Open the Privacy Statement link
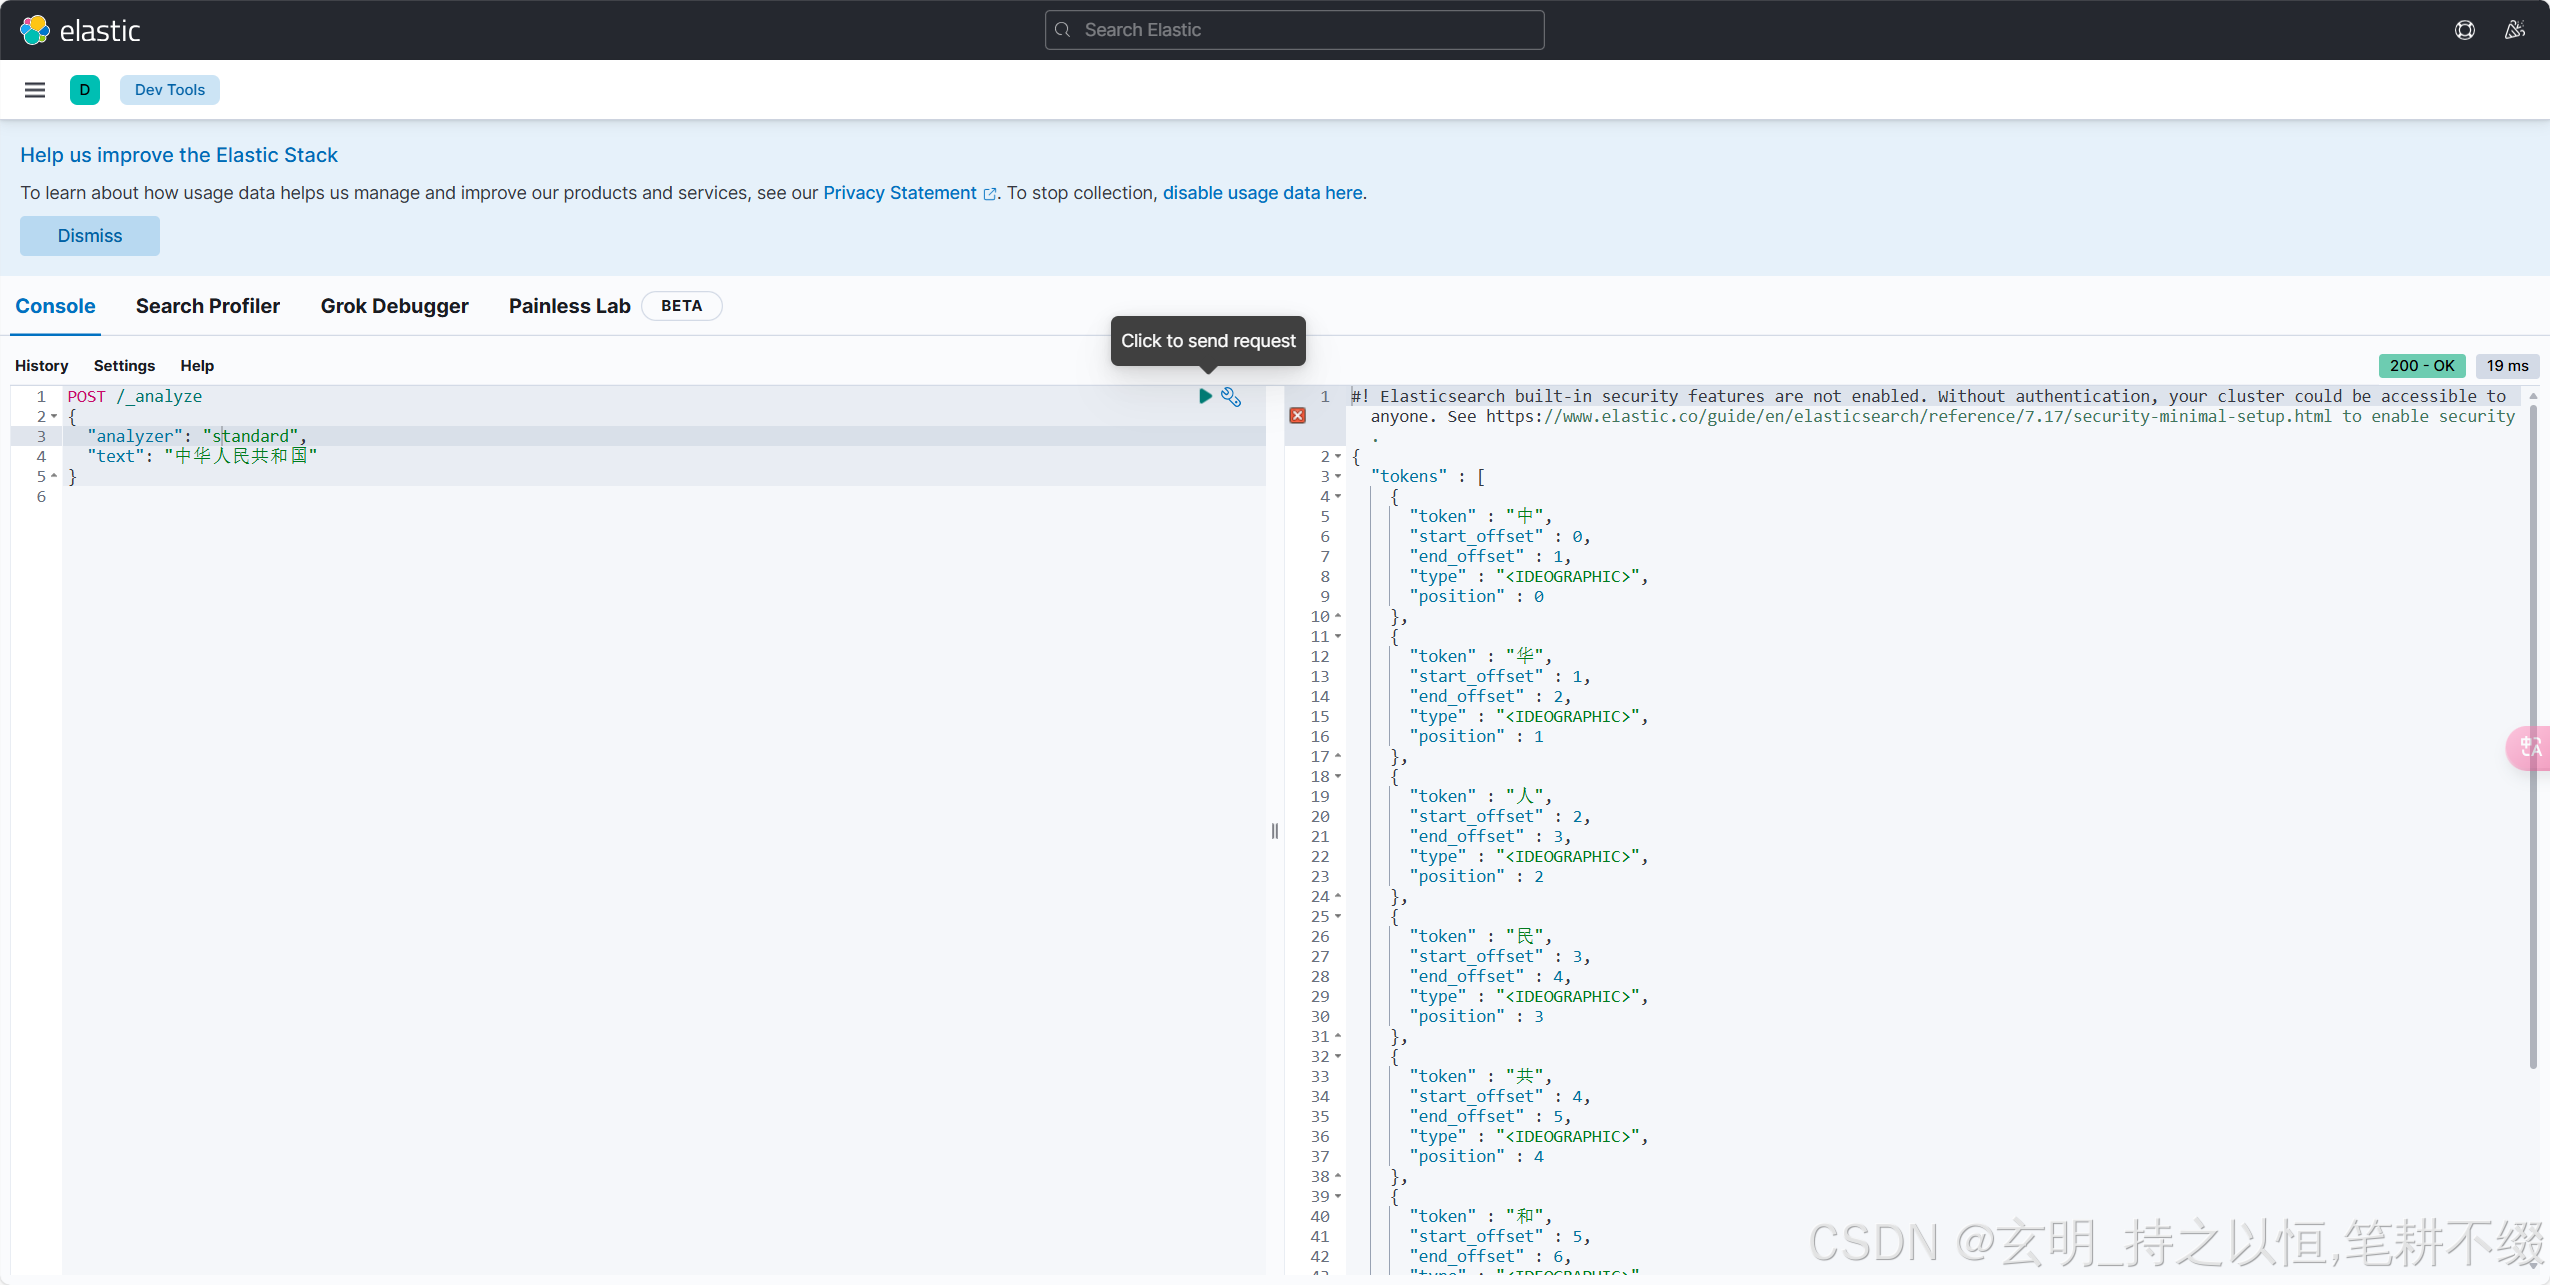 pos(899,193)
